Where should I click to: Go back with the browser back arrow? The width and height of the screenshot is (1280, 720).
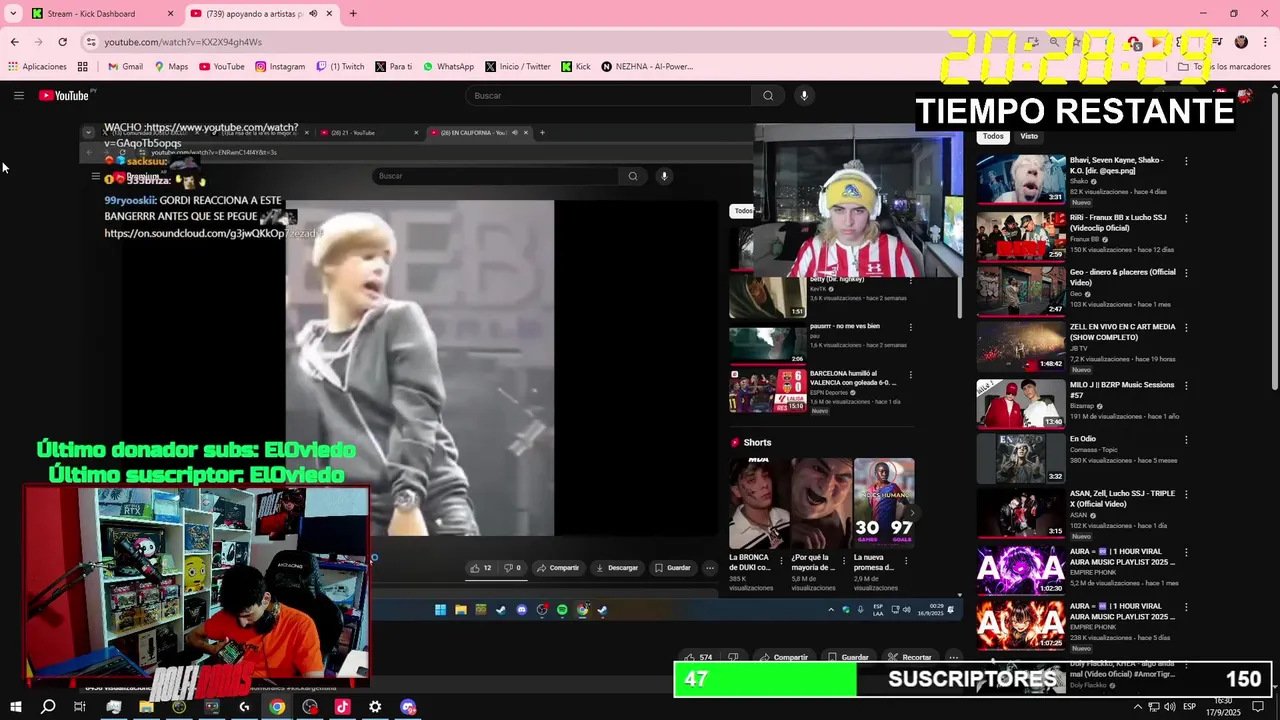pyautogui.click(x=14, y=42)
